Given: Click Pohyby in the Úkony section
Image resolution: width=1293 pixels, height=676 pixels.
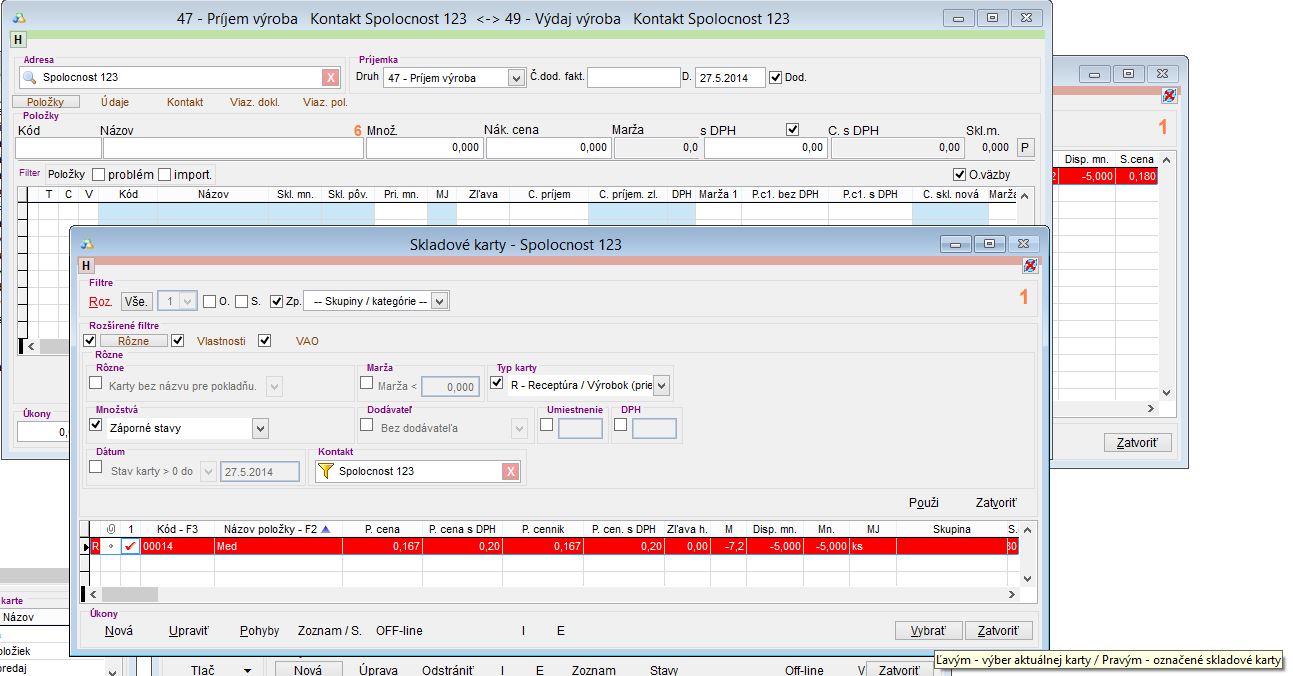Looking at the screenshot, I should (259, 631).
